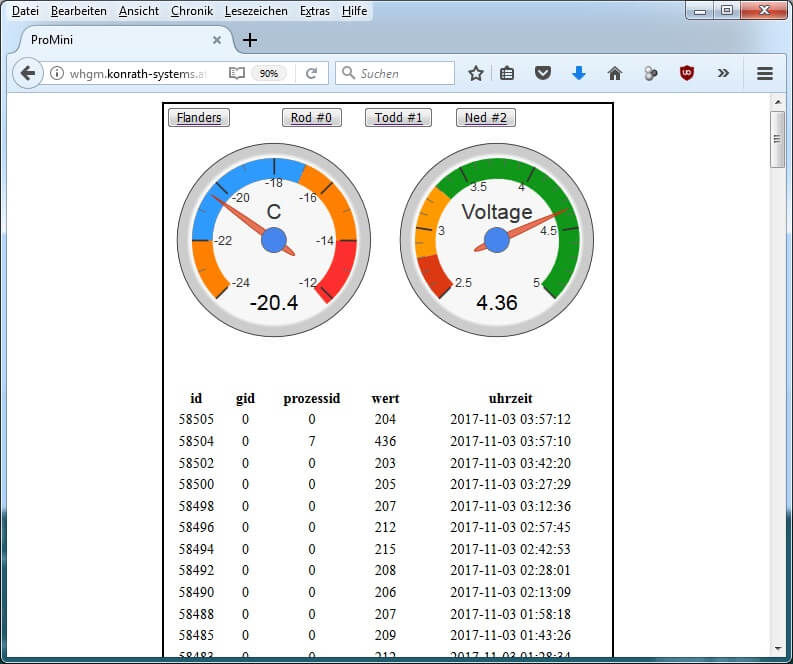The image size is (793, 664).
Task: Open the downloads arrow icon
Action: [x=578, y=73]
